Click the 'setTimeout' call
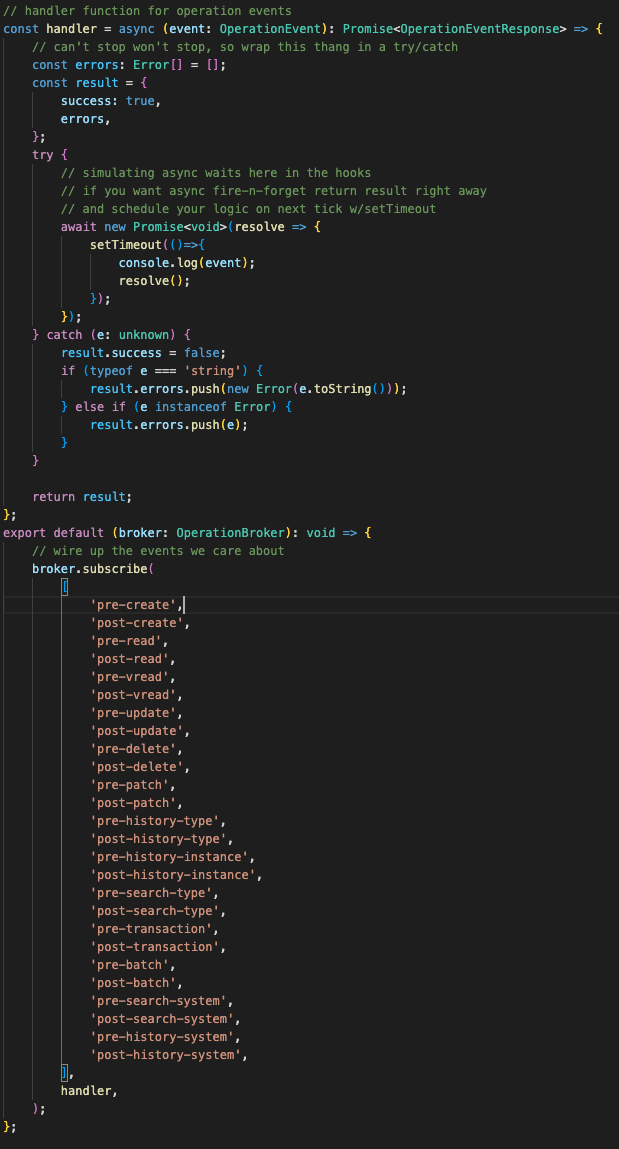This screenshot has height=1149, width=619. (x=126, y=245)
